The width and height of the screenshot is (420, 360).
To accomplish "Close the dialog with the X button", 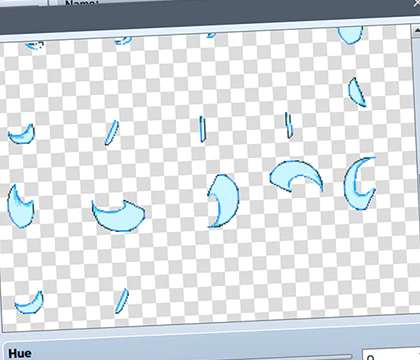I will [416, 3].
